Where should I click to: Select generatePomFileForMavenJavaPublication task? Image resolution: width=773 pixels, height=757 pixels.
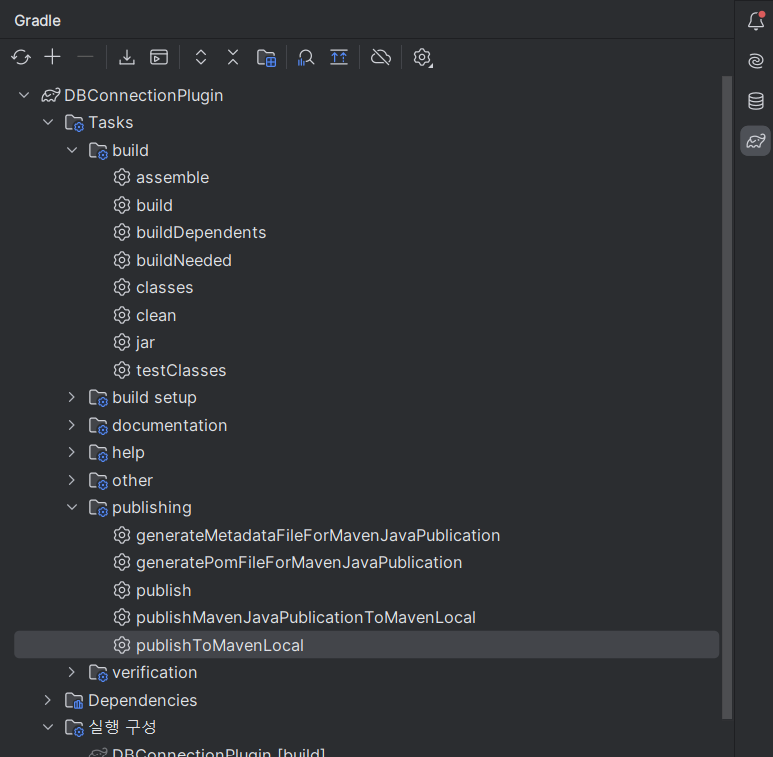(299, 562)
